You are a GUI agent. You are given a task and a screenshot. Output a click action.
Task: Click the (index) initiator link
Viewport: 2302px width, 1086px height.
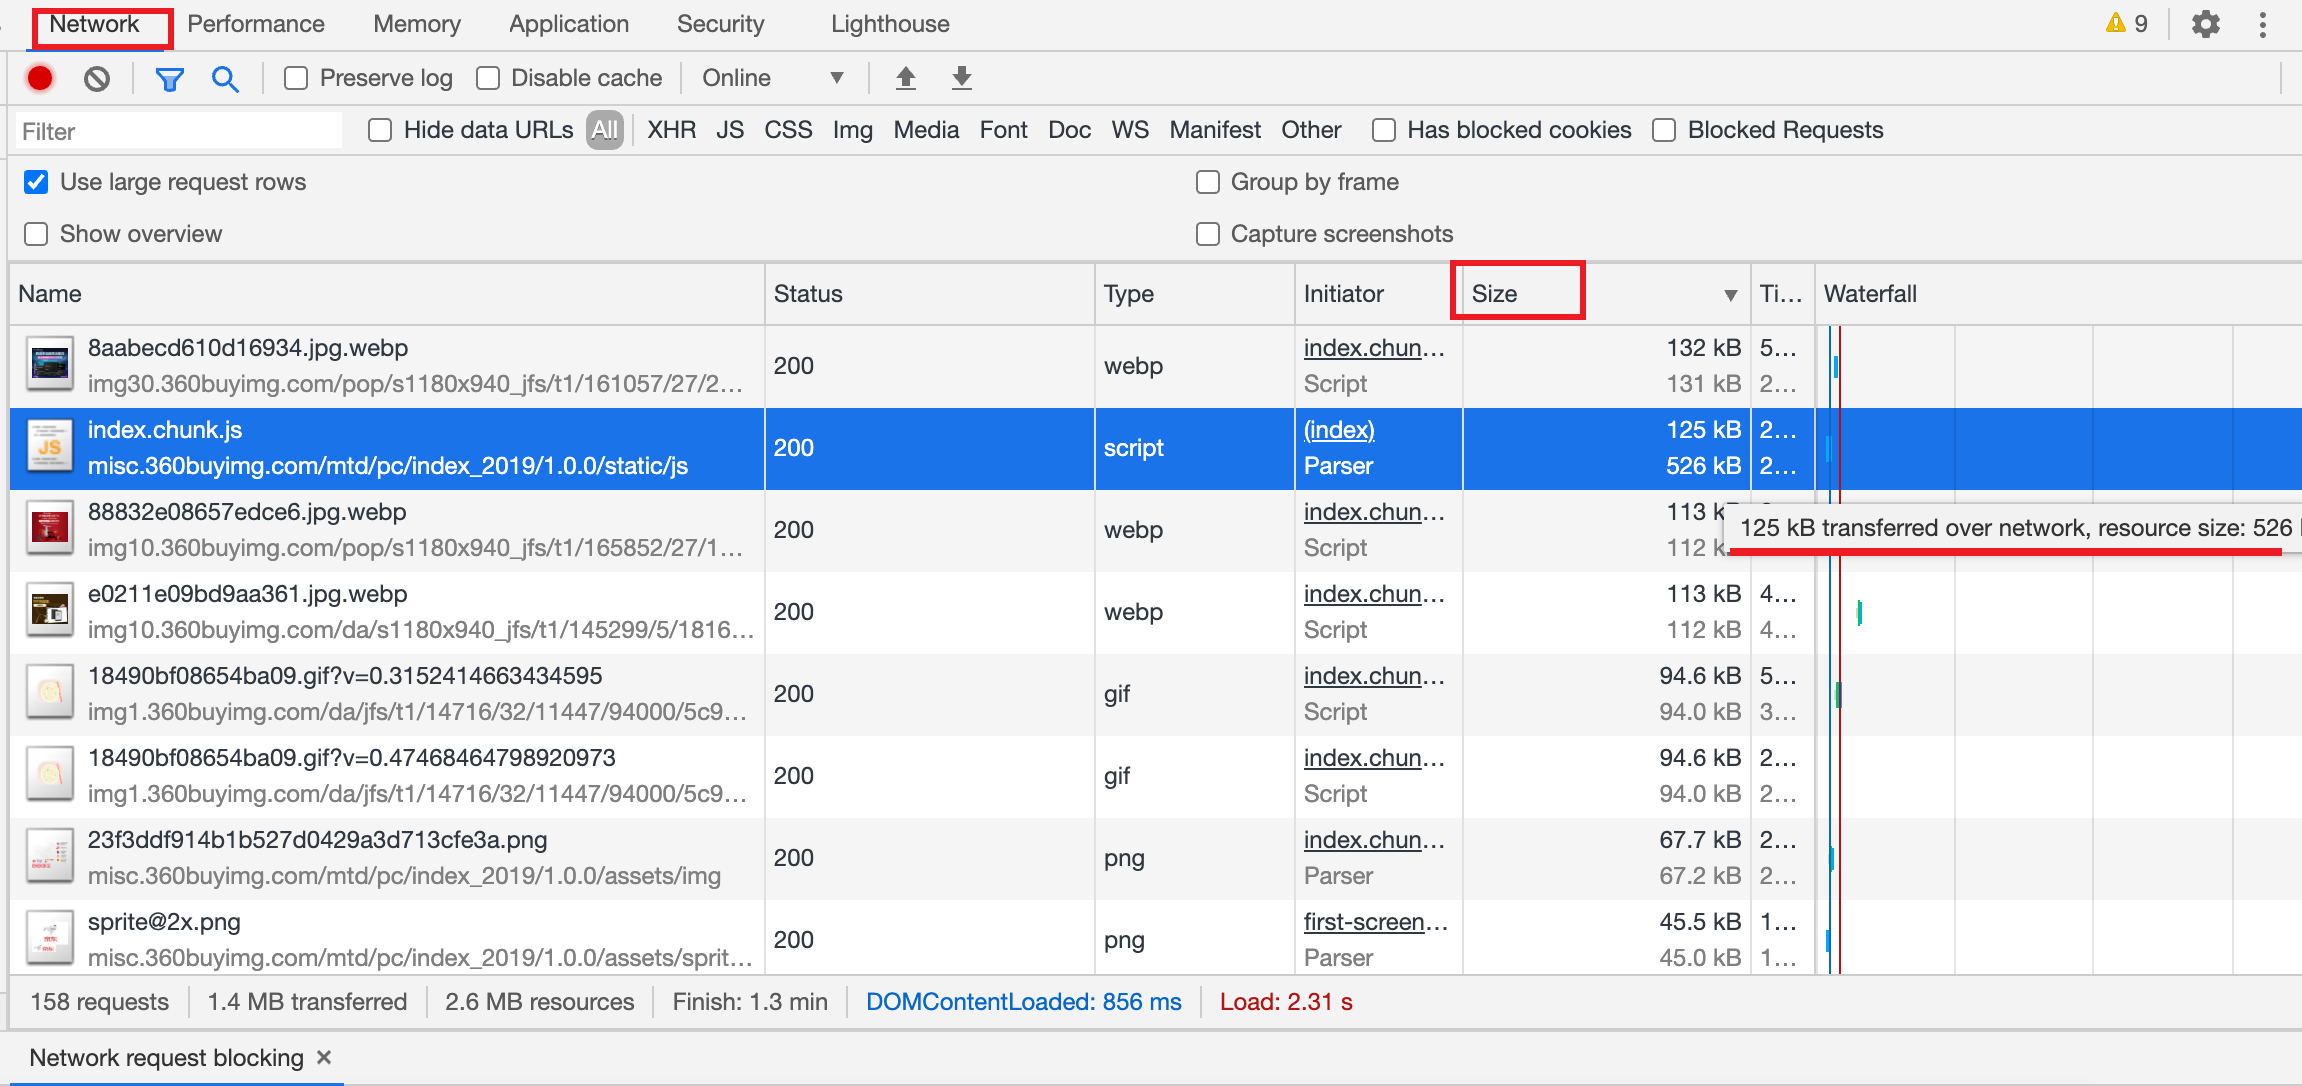[x=1339, y=430]
